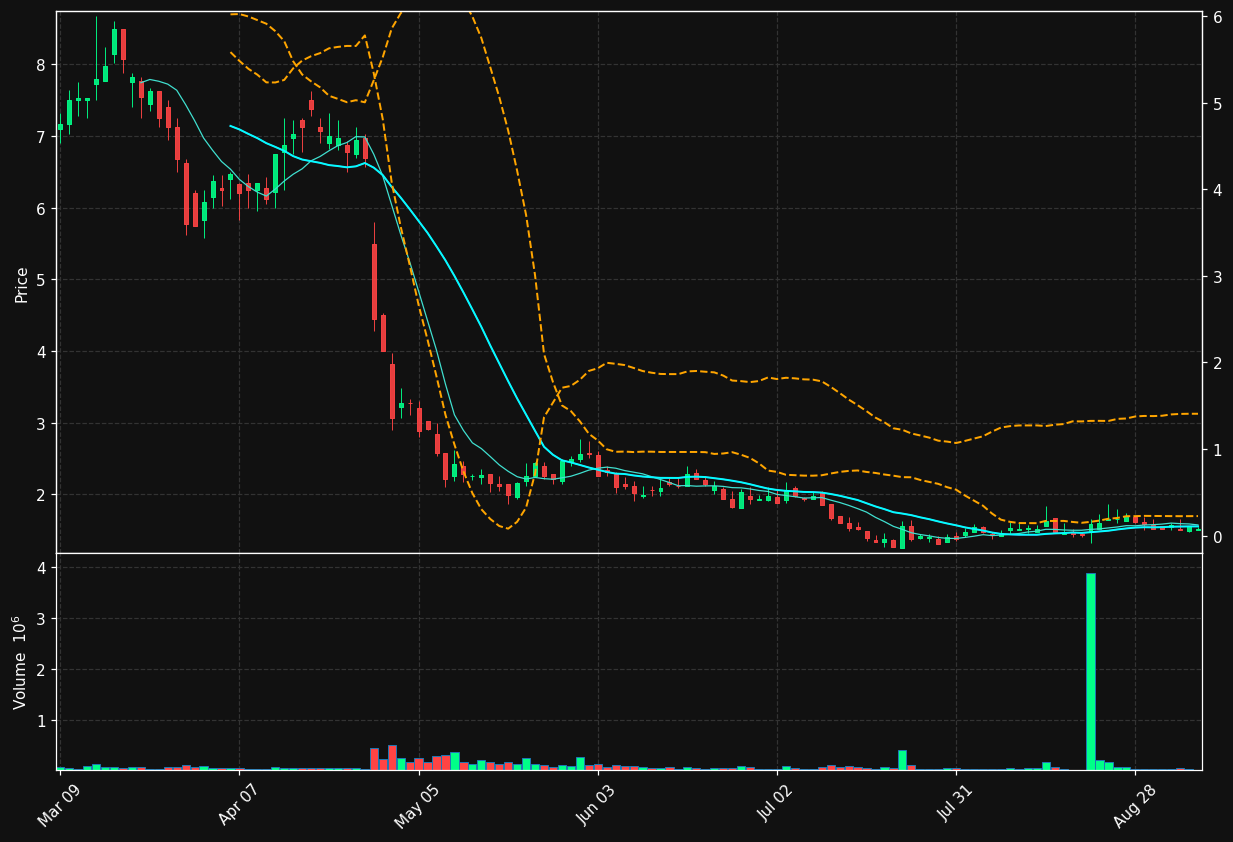The image size is (1233, 842).
Task: Click the 'Jun 03' date label
Action: [x=596, y=805]
